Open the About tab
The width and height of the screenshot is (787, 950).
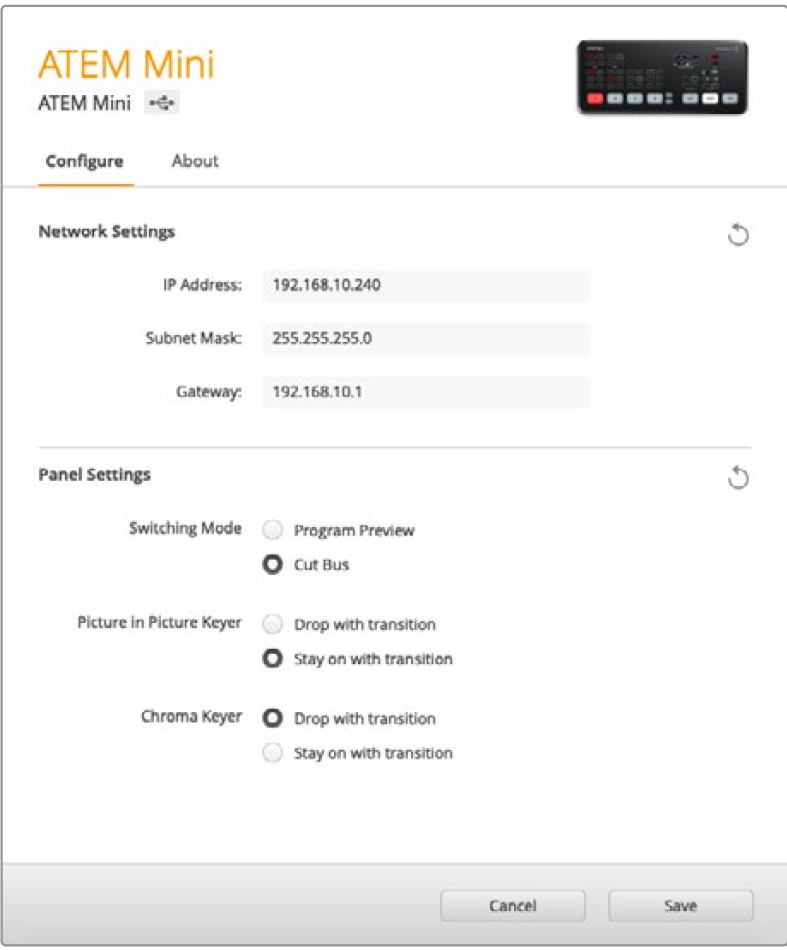click(x=195, y=161)
